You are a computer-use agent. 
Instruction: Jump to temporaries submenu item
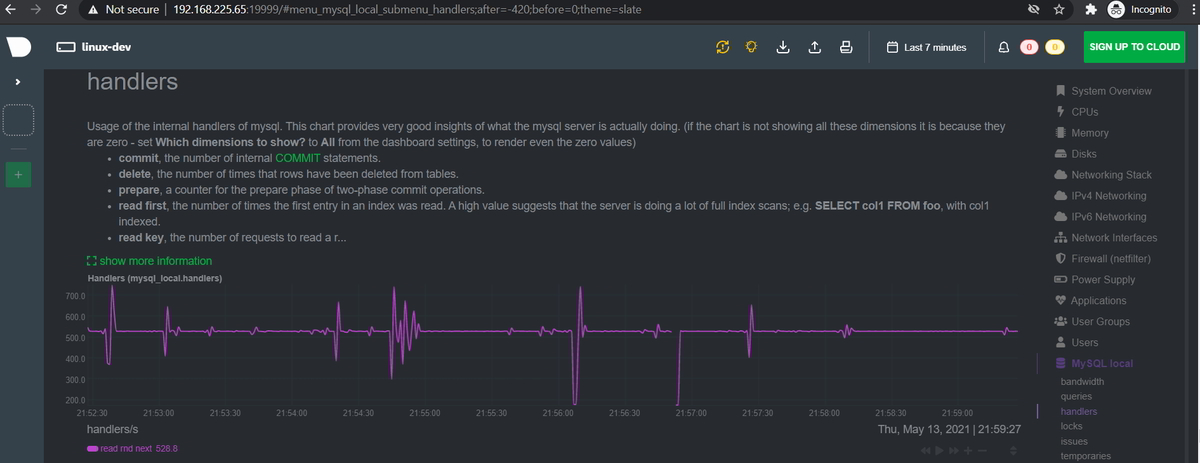click(1085, 457)
